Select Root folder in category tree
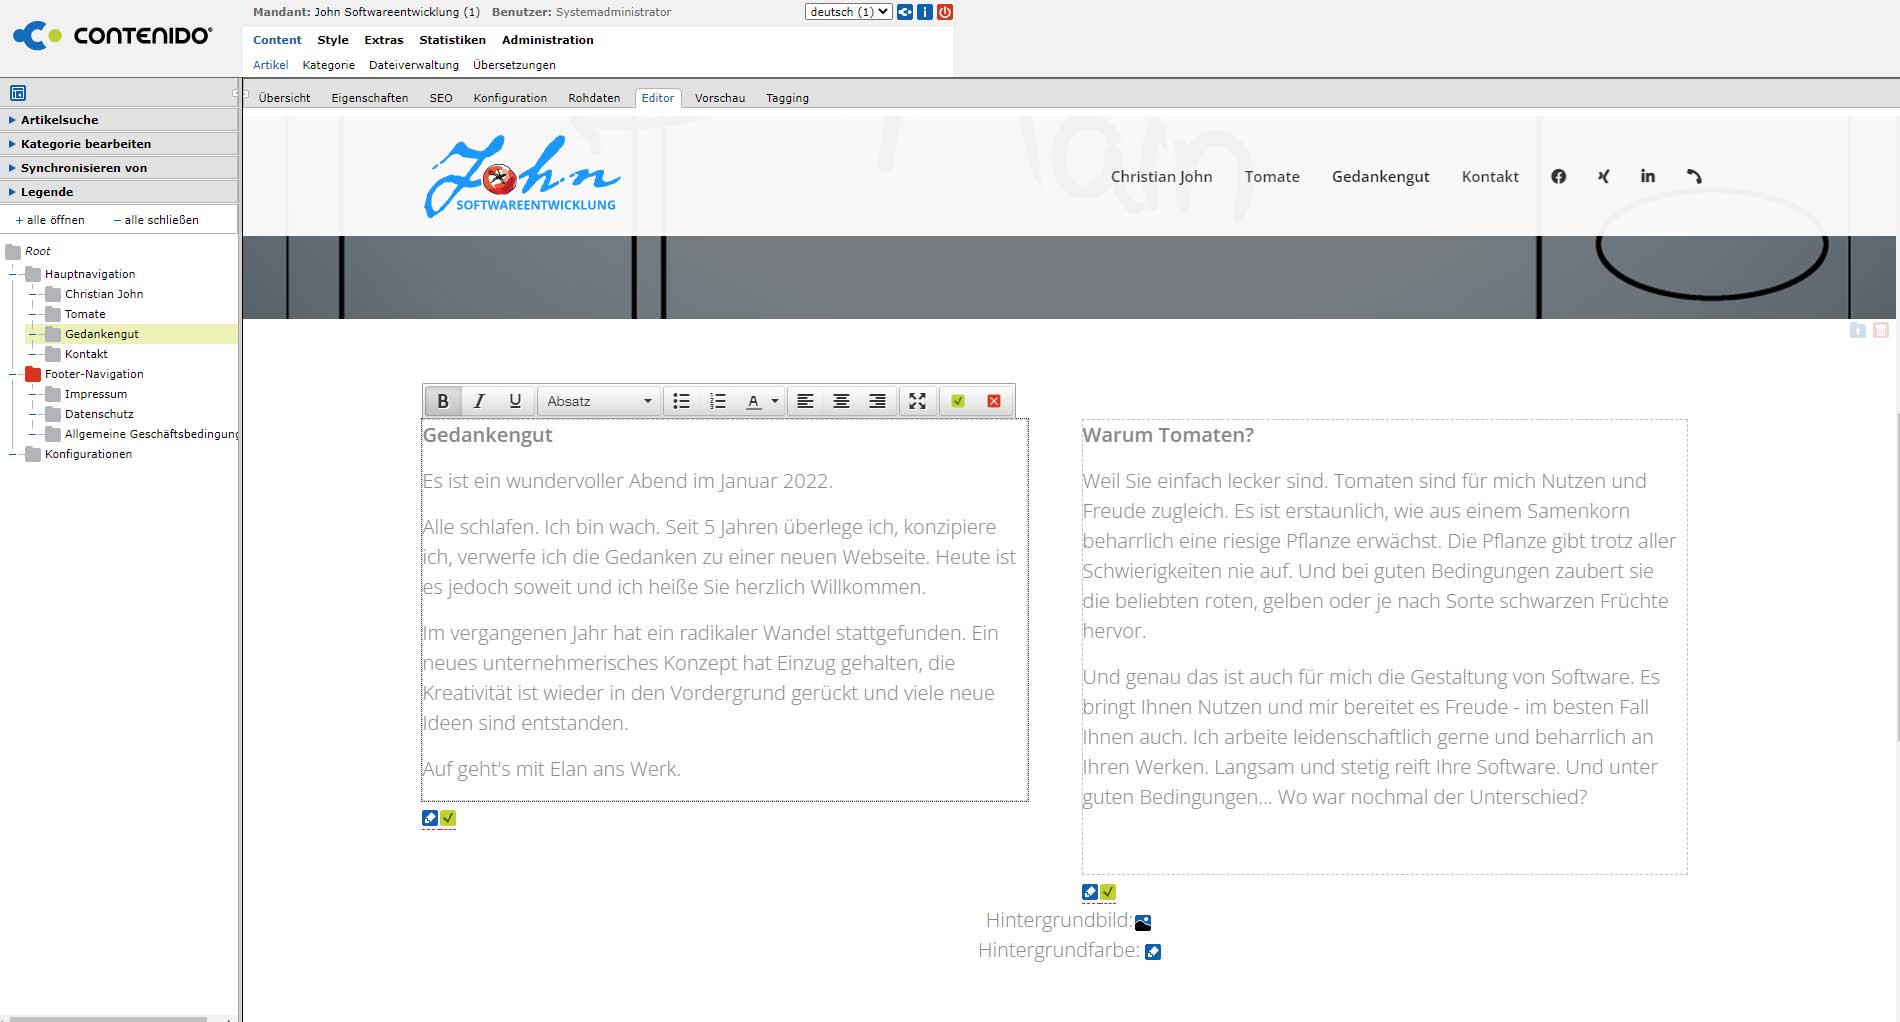Screen dimensions: 1900x1022 pos(37,251)
